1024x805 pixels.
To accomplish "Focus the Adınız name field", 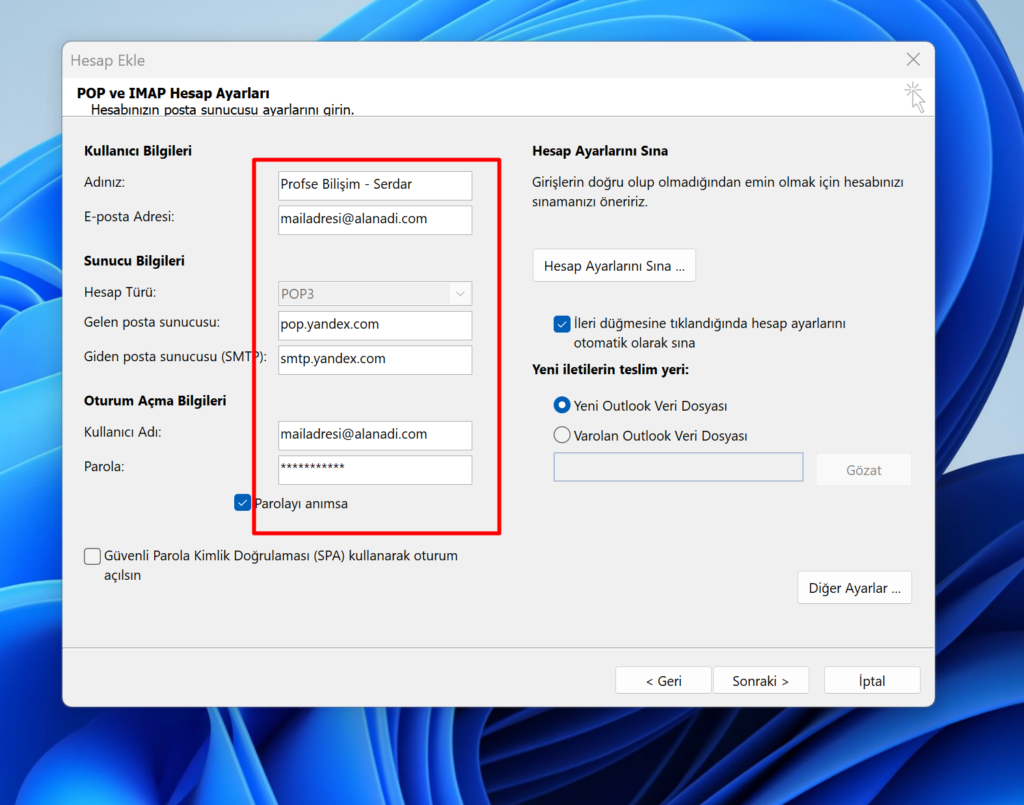I will (x=375, y=185).
